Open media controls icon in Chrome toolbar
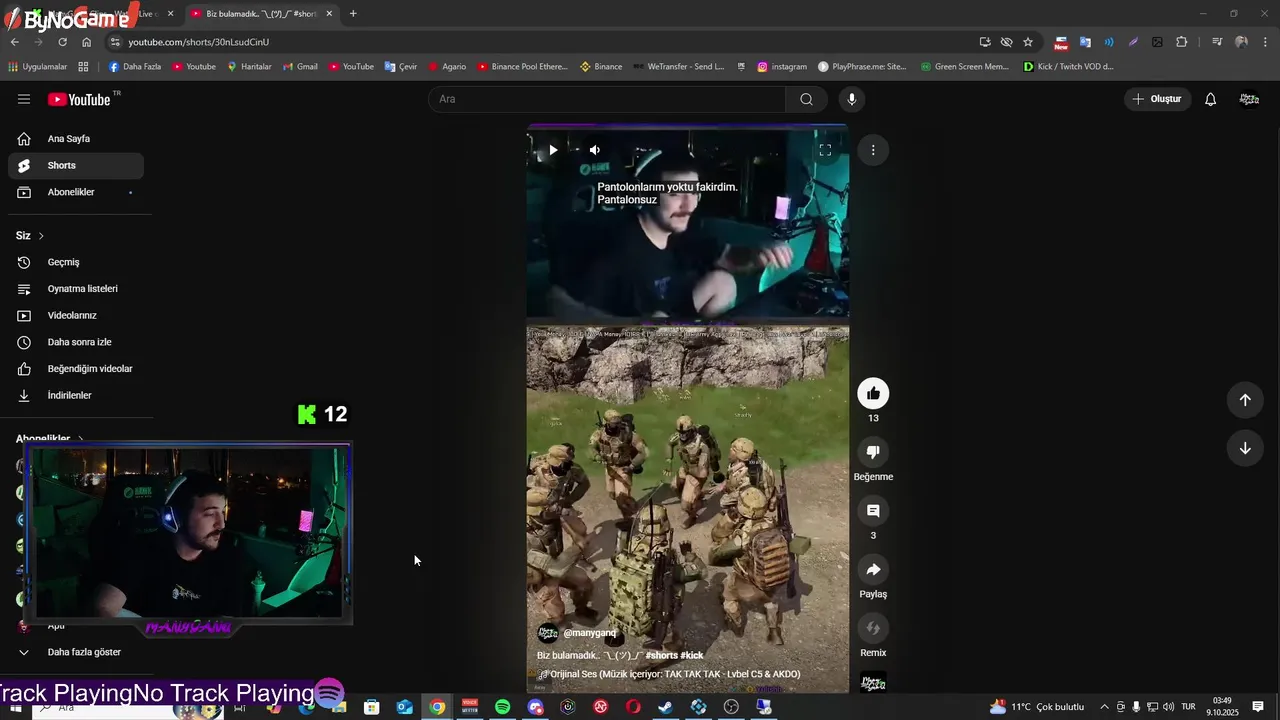 coord(1217,42)
